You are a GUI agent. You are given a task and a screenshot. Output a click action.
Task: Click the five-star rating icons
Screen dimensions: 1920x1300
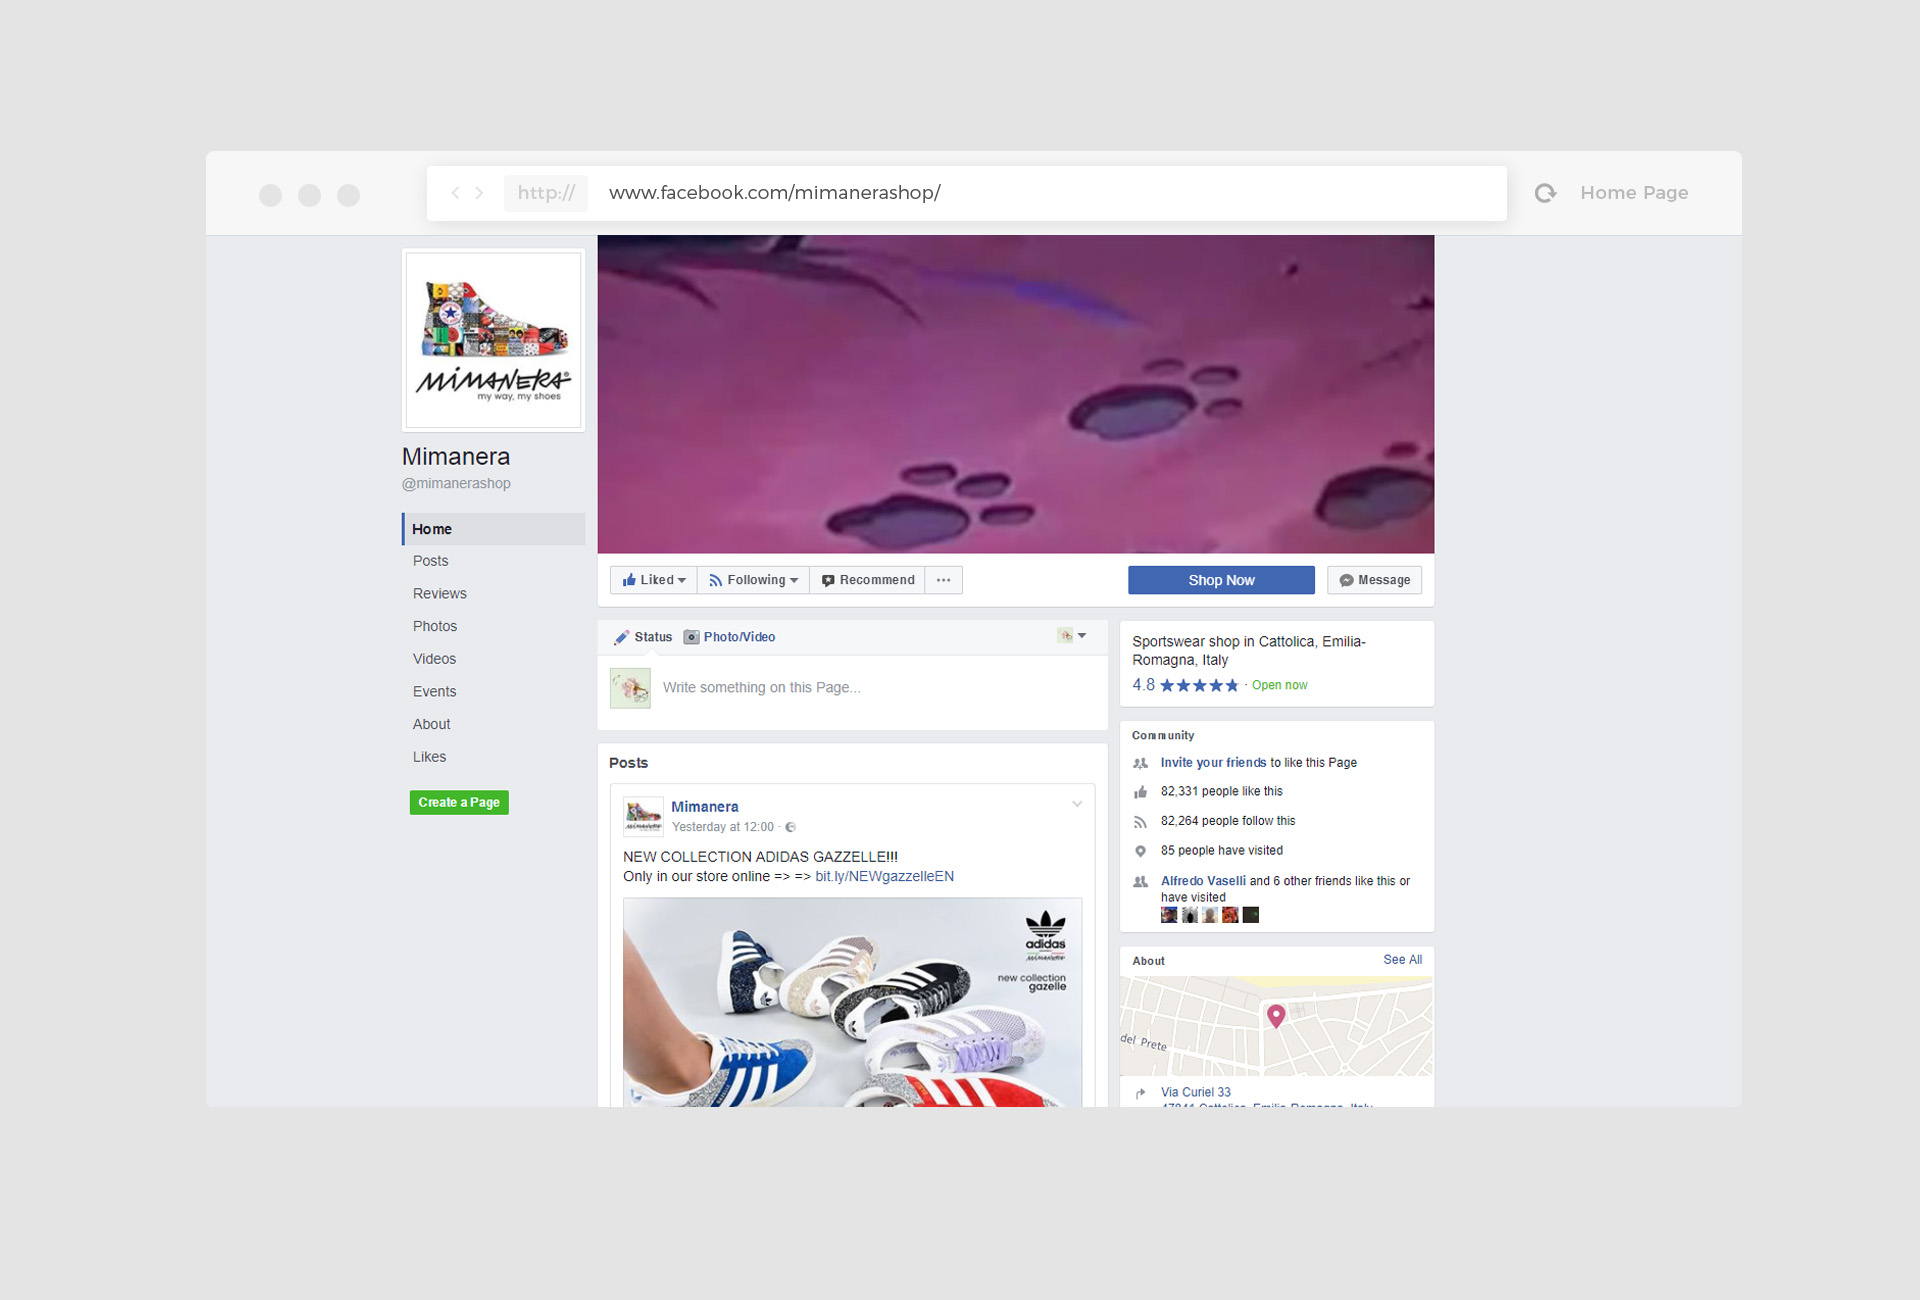1199,685
